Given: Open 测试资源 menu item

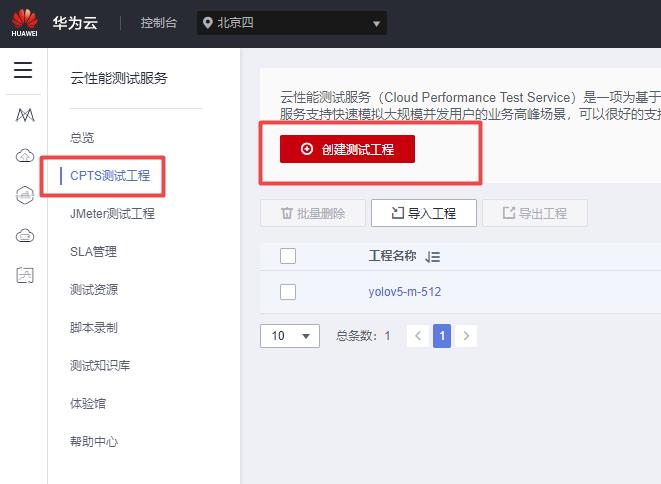Looking at the screenshot, I should point(94,290).
